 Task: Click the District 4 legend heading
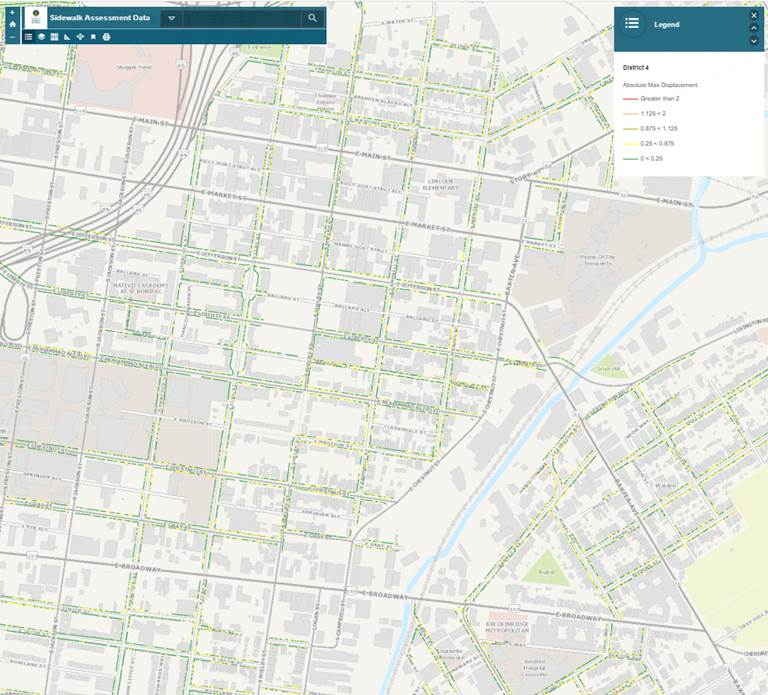[636, 68]
